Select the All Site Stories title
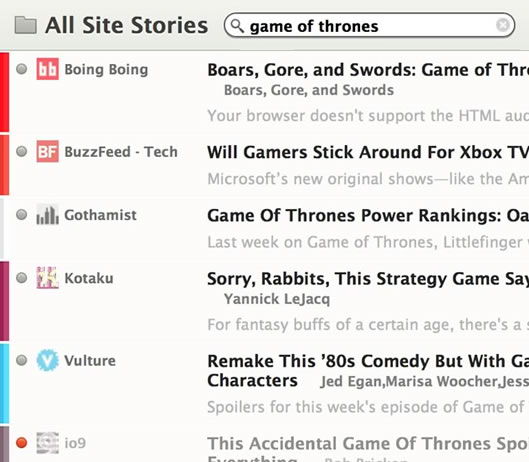Screen dimensions: 529x462 [x=127, y=26]
